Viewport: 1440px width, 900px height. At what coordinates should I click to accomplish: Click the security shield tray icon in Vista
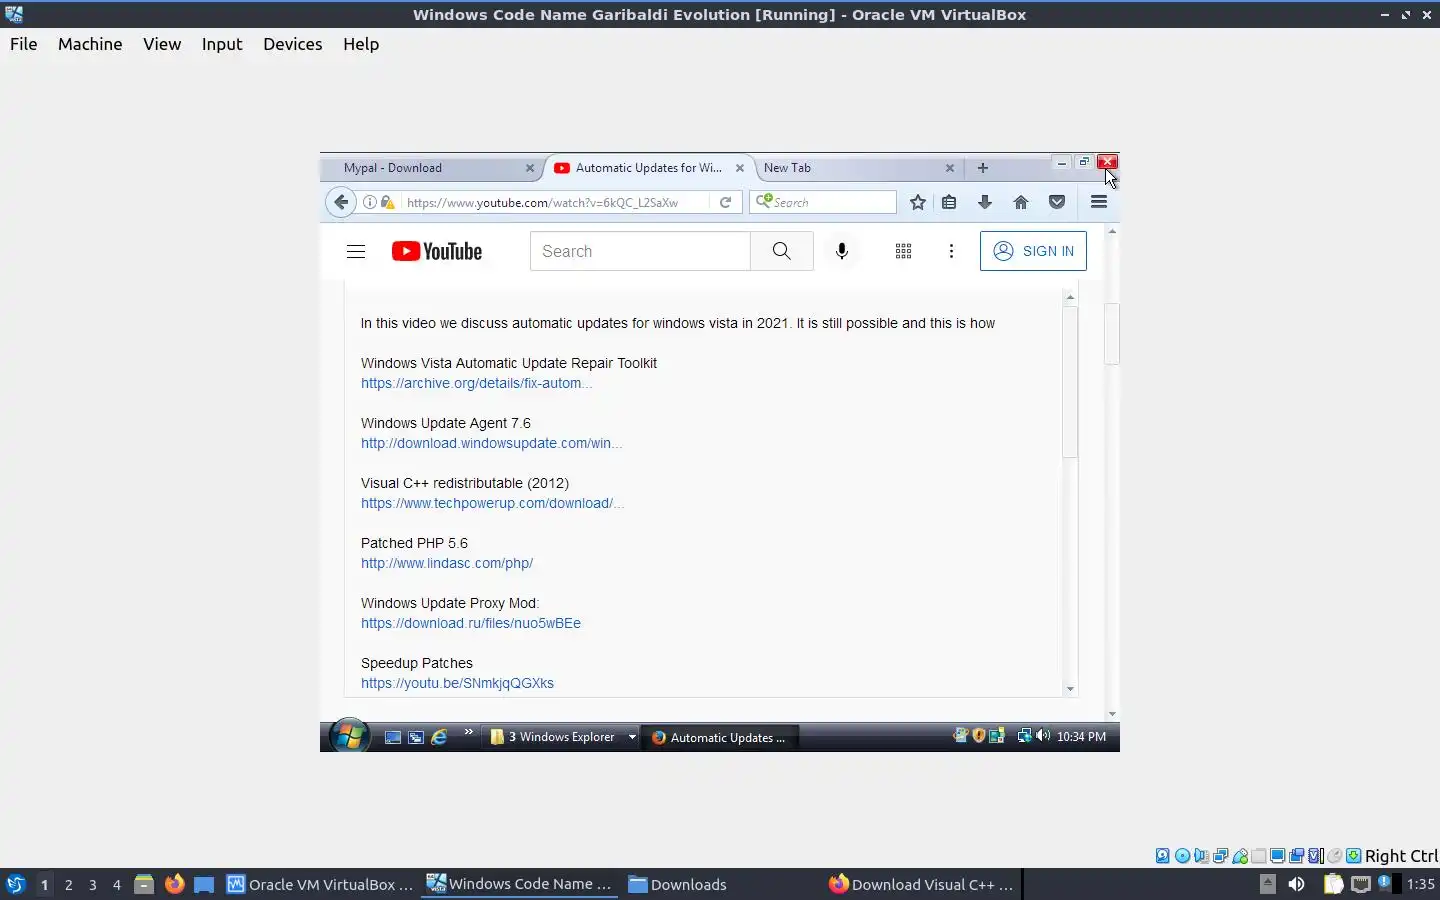click(979, 736)
